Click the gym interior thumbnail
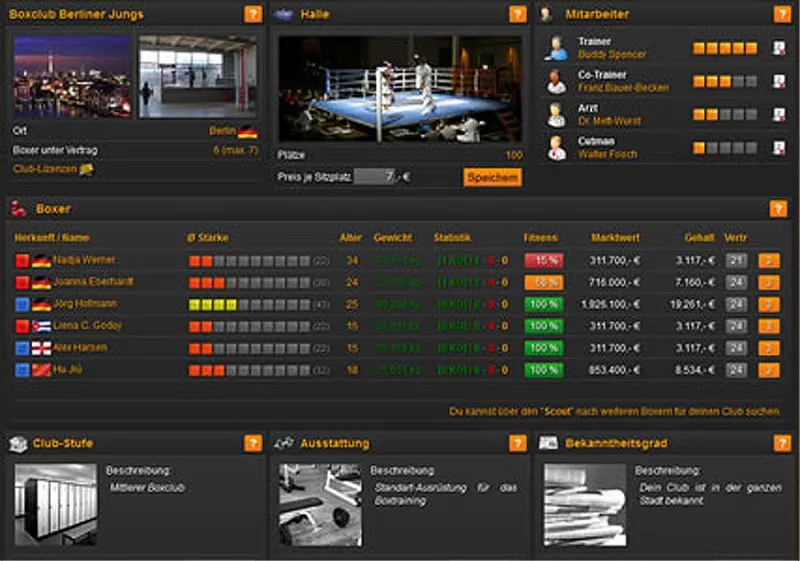The width and height of the screenshot is (800, 561). point(198,76)
